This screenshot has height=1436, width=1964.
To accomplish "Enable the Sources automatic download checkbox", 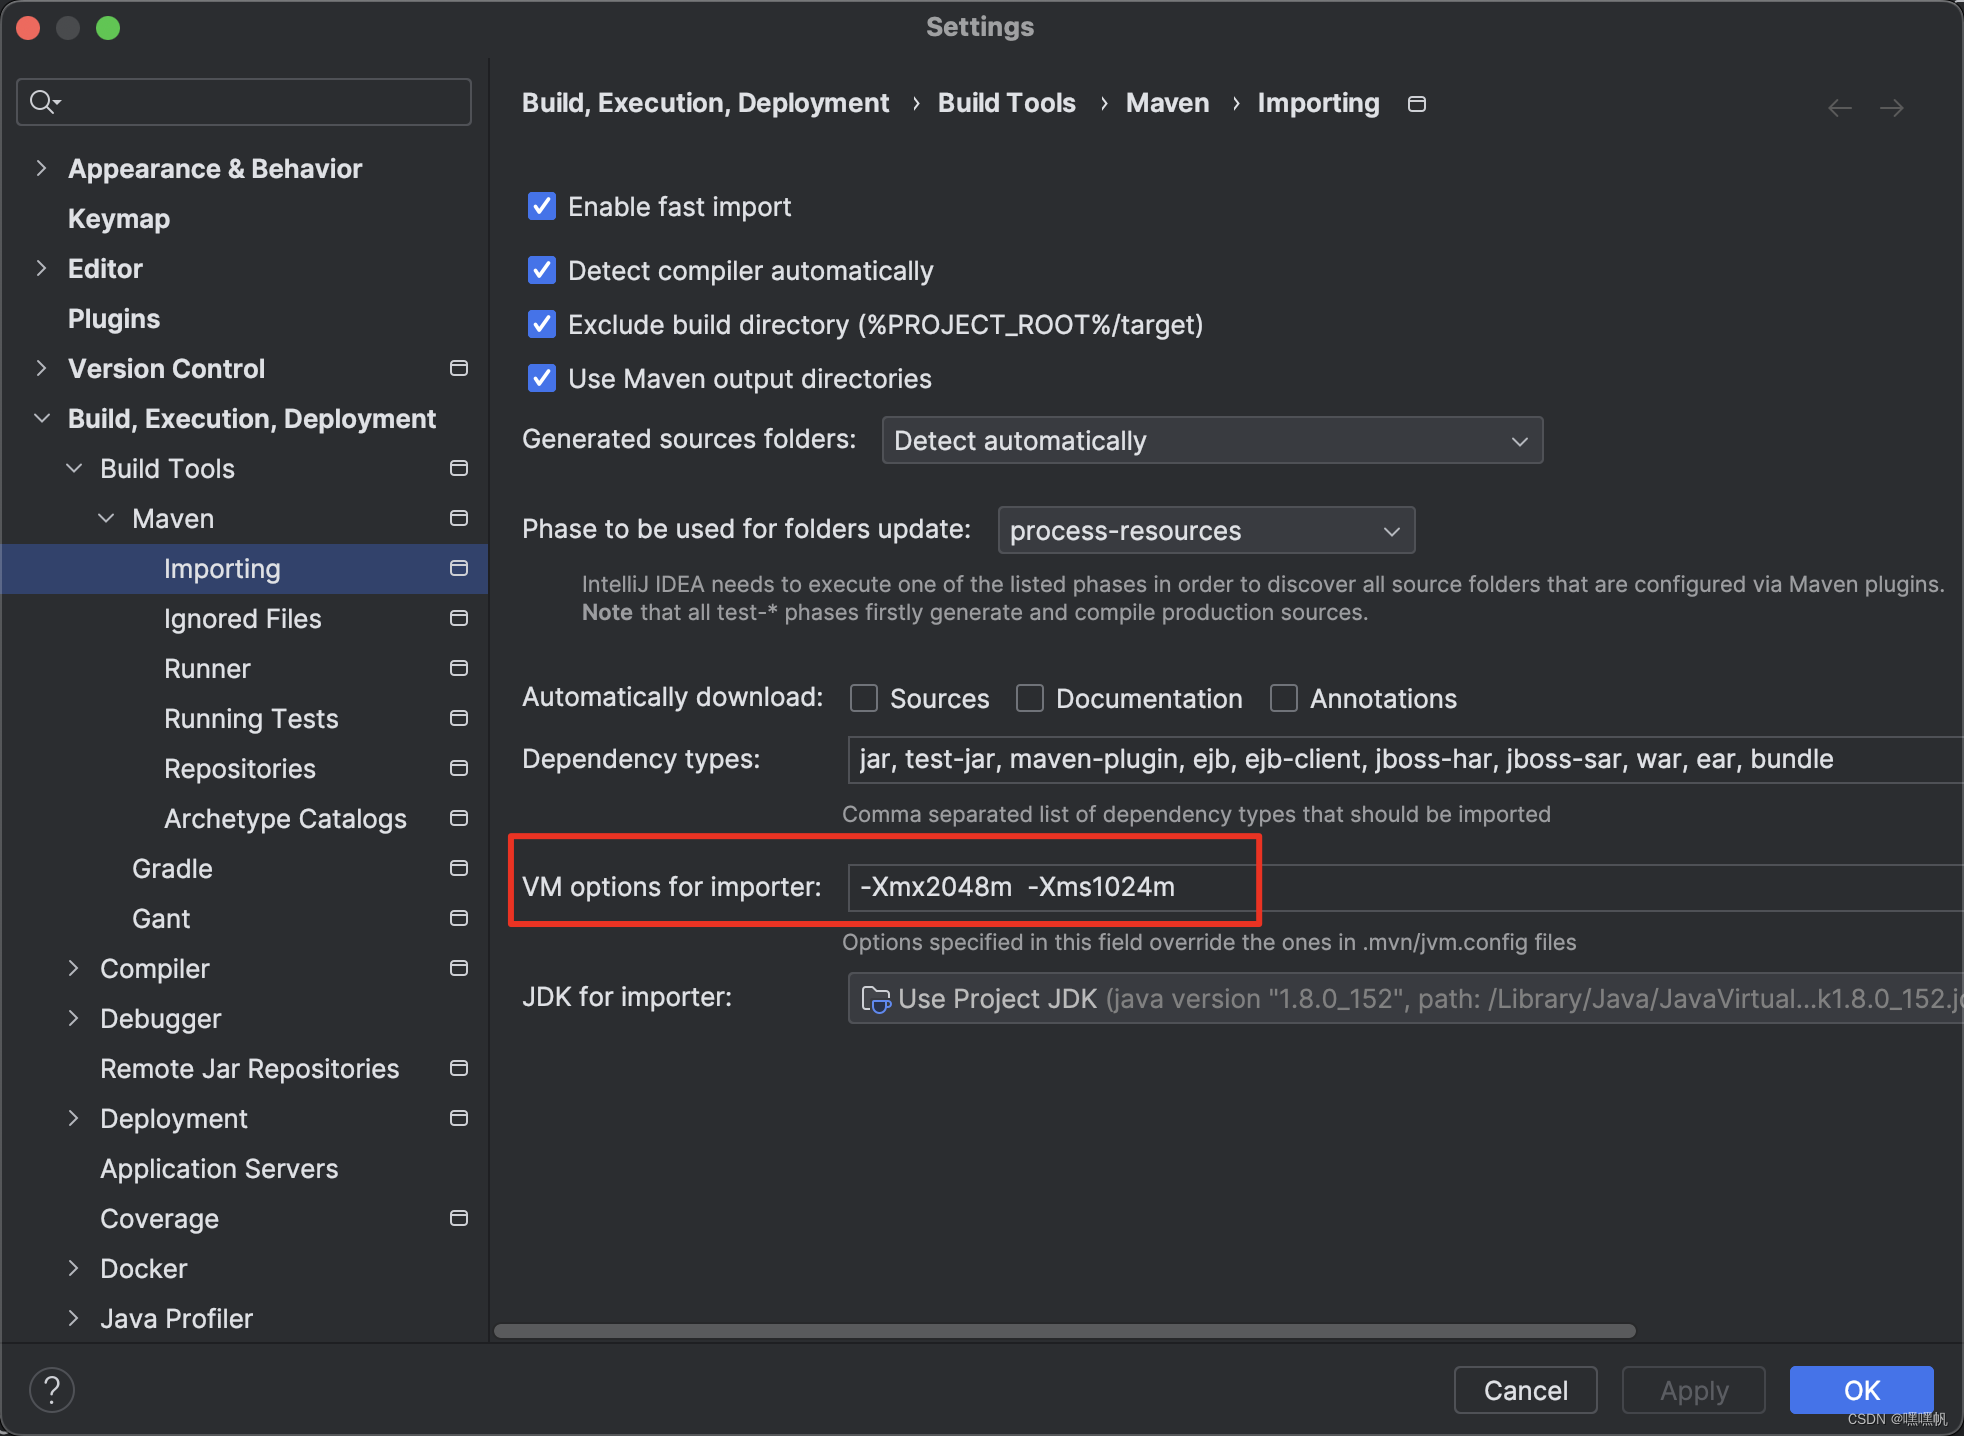I will coord(862,698).
